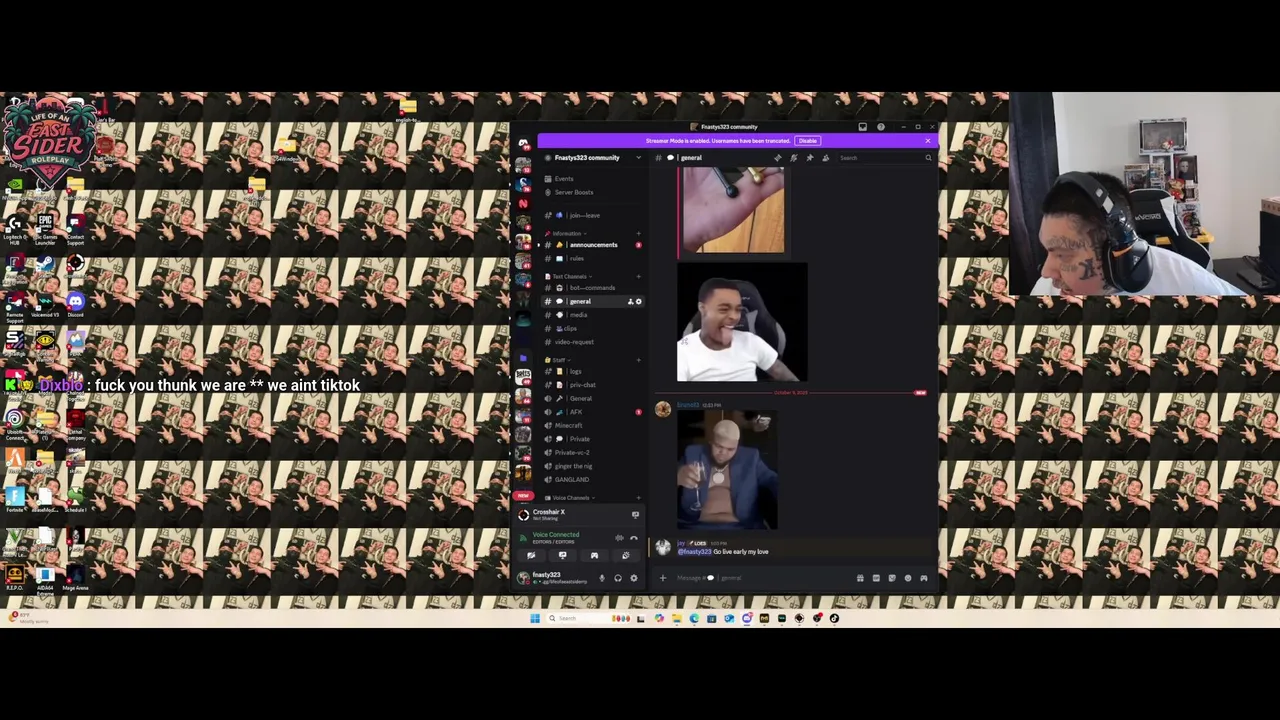Screen dimensions: 1280x720
Task: Share Crosshair X screen stream icon
Action: pyautogui.click(x=635, y=515)
